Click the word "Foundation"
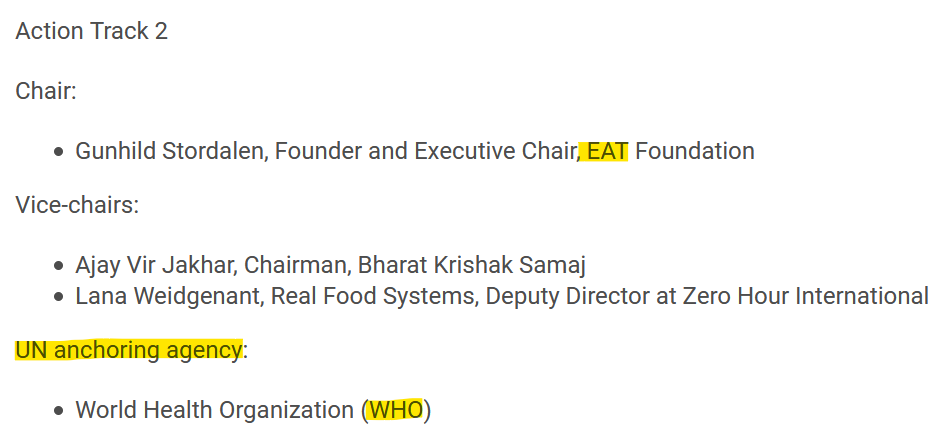 click(695, 152)
